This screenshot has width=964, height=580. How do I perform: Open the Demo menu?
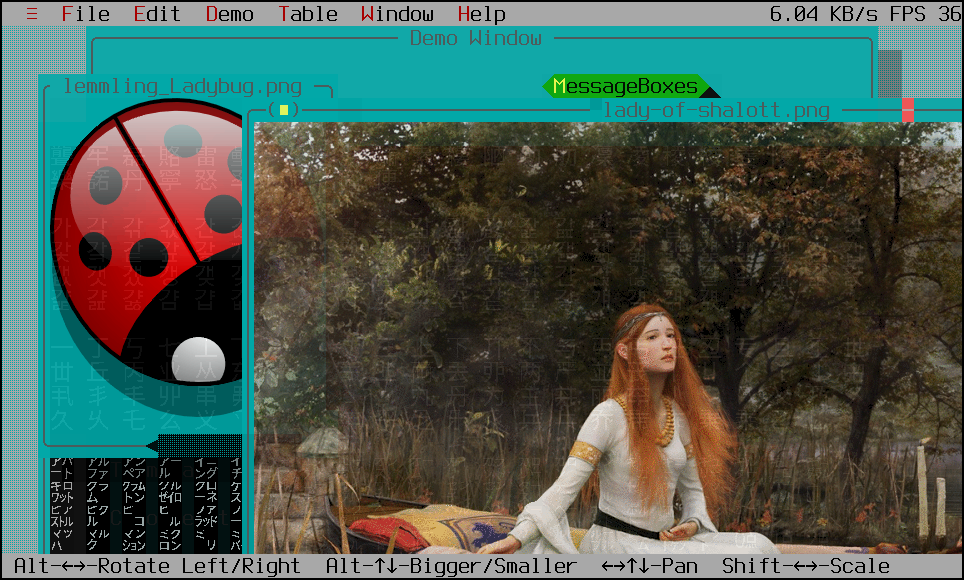229,14
